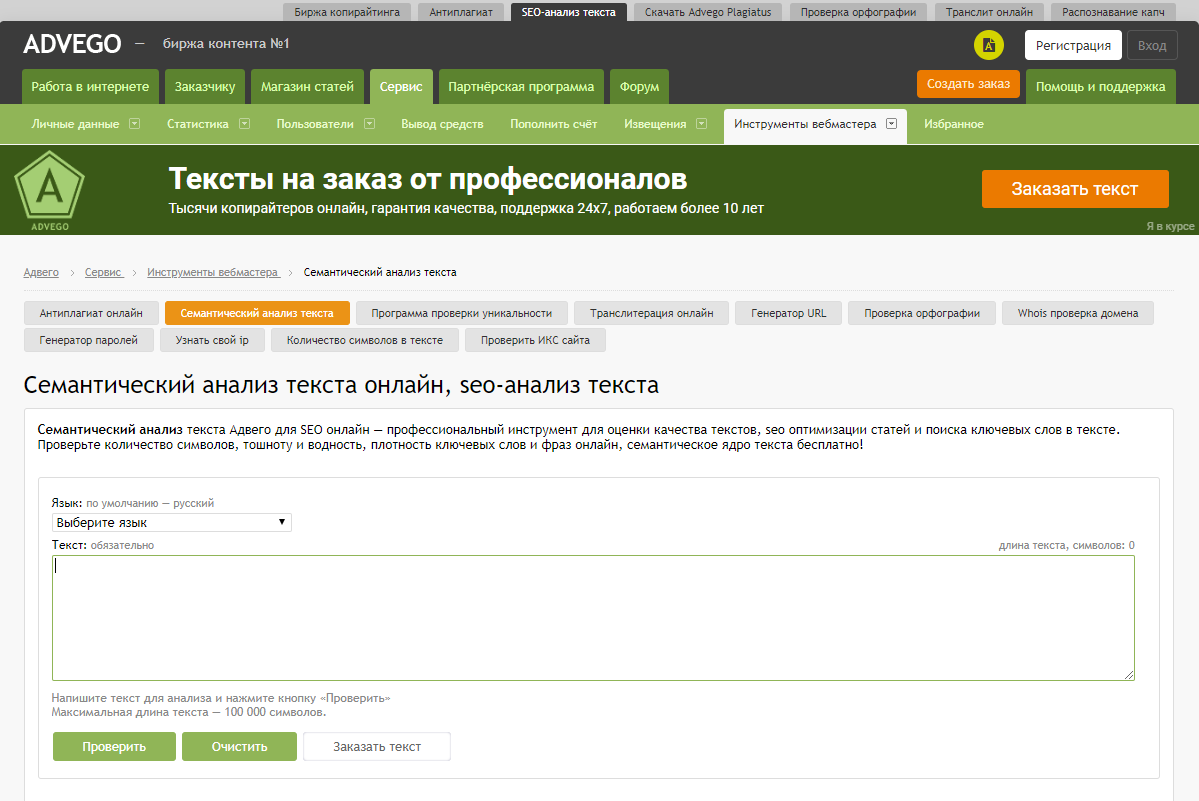
Task: Open the Партнёрская программа menu
Action: (522, 86)
